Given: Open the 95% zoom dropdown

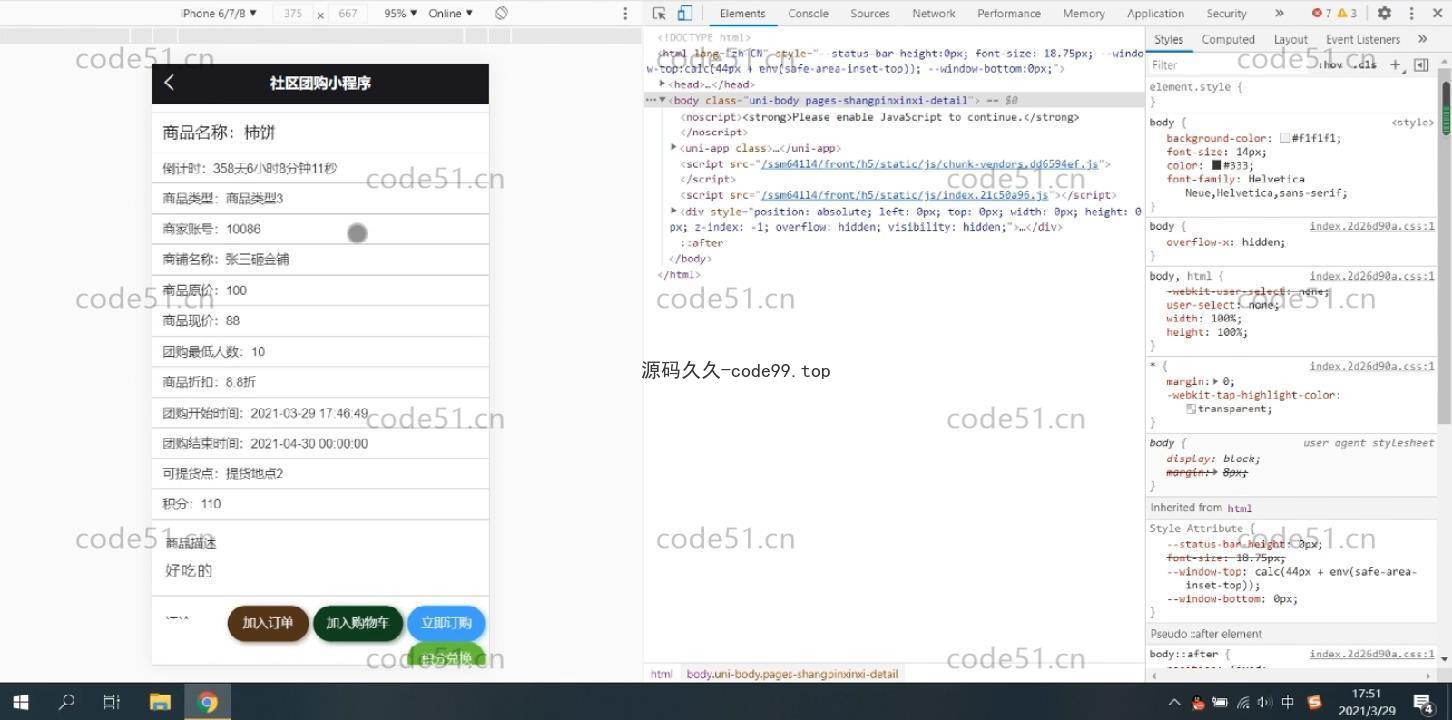Looking at the screenshot, I should click(401, 13).
